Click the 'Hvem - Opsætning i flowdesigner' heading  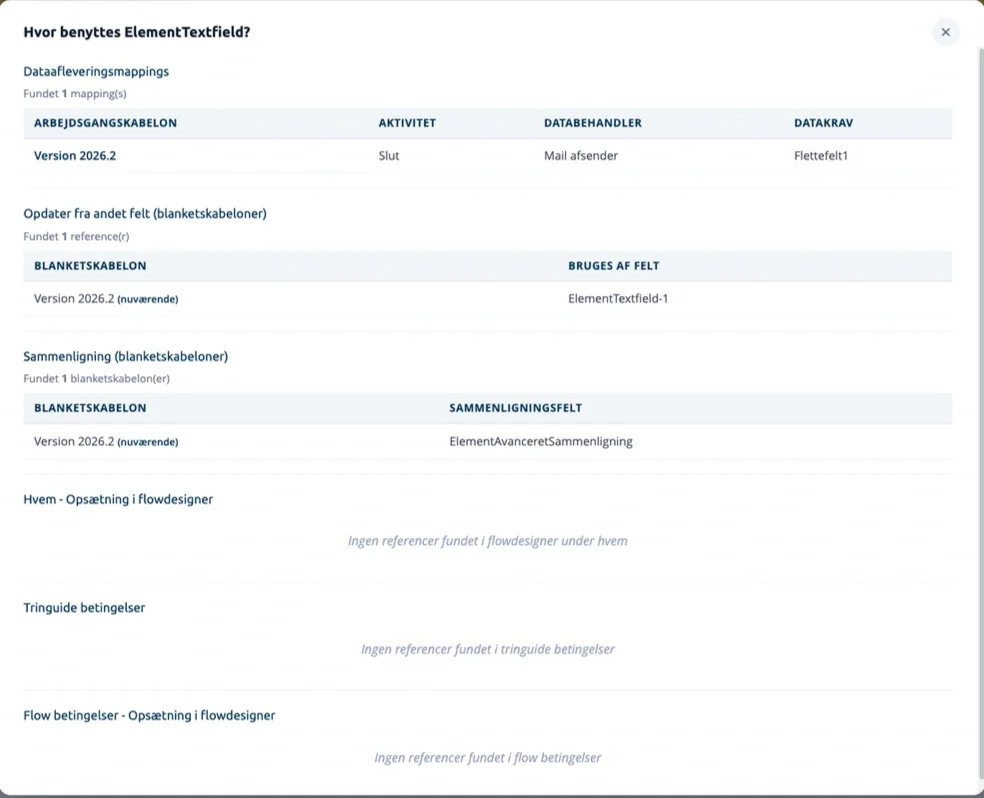coord(118,499)
